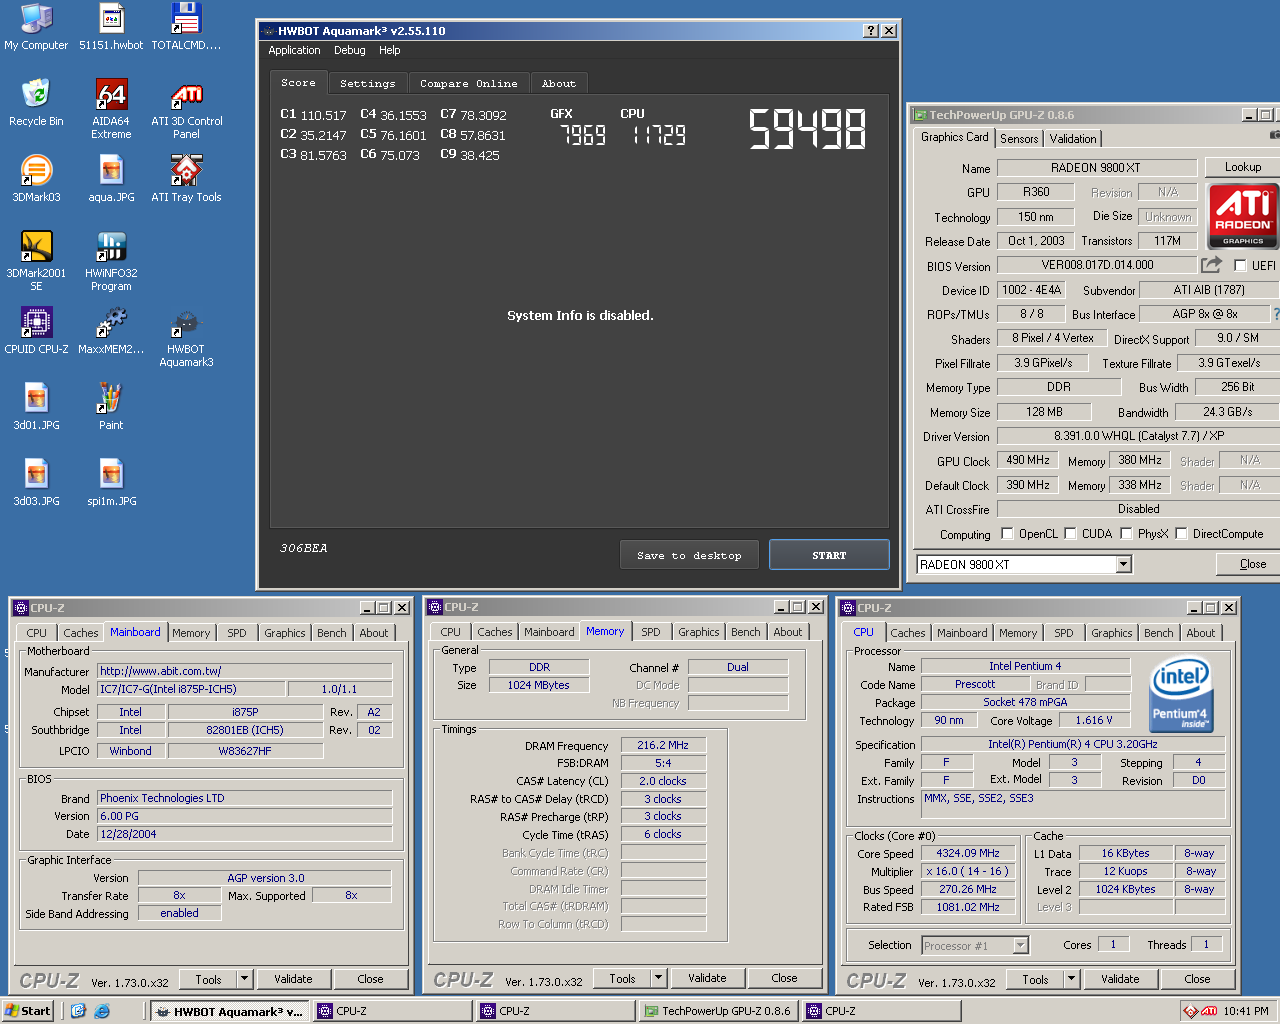This screenshot has height=1024, width=1280.
Task: Click TechPowerUp GPU-Z taskbar button
Action: pyautogui.click(x=716, y=1011)
